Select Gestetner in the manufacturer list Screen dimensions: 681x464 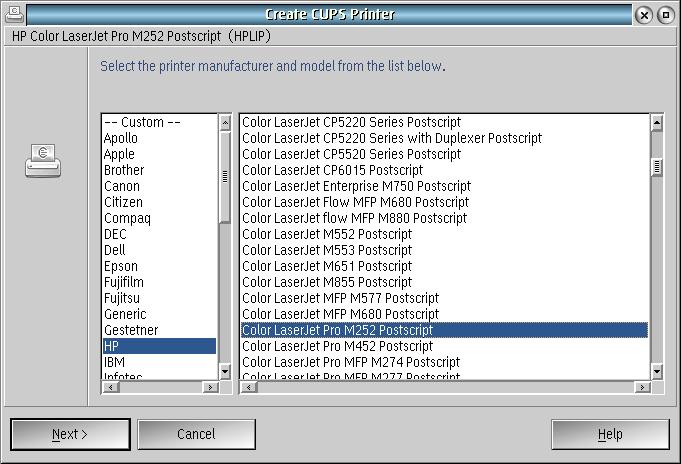tap(159, 330)
